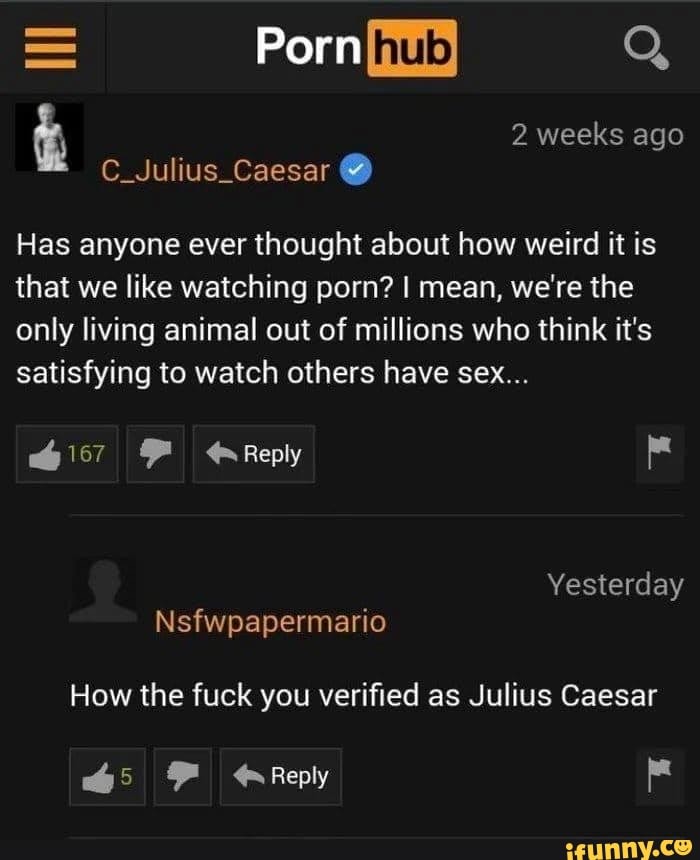Screen dimensions: 700x860
Task: Visit the Nsfwpapermario username profile
Action: coord(271,622)
